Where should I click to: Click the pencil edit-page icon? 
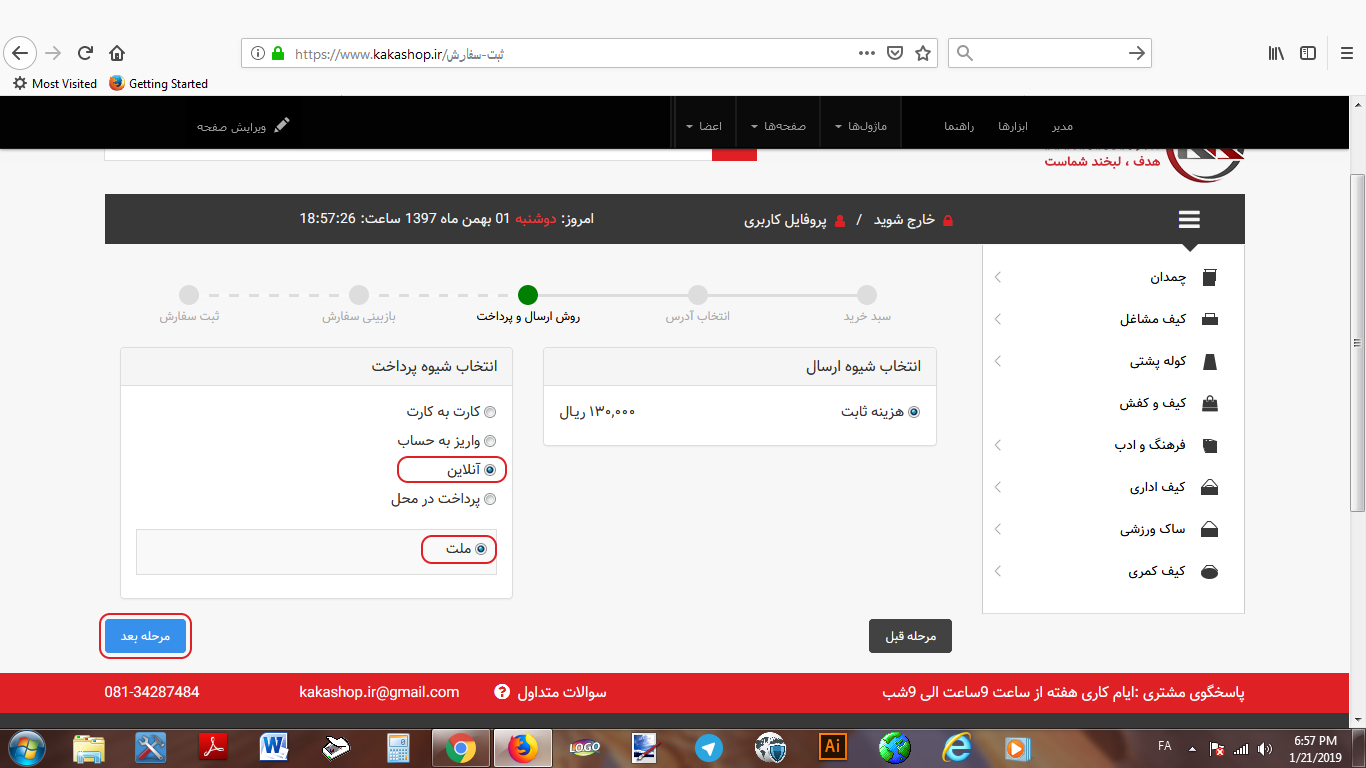click(282, 126)
